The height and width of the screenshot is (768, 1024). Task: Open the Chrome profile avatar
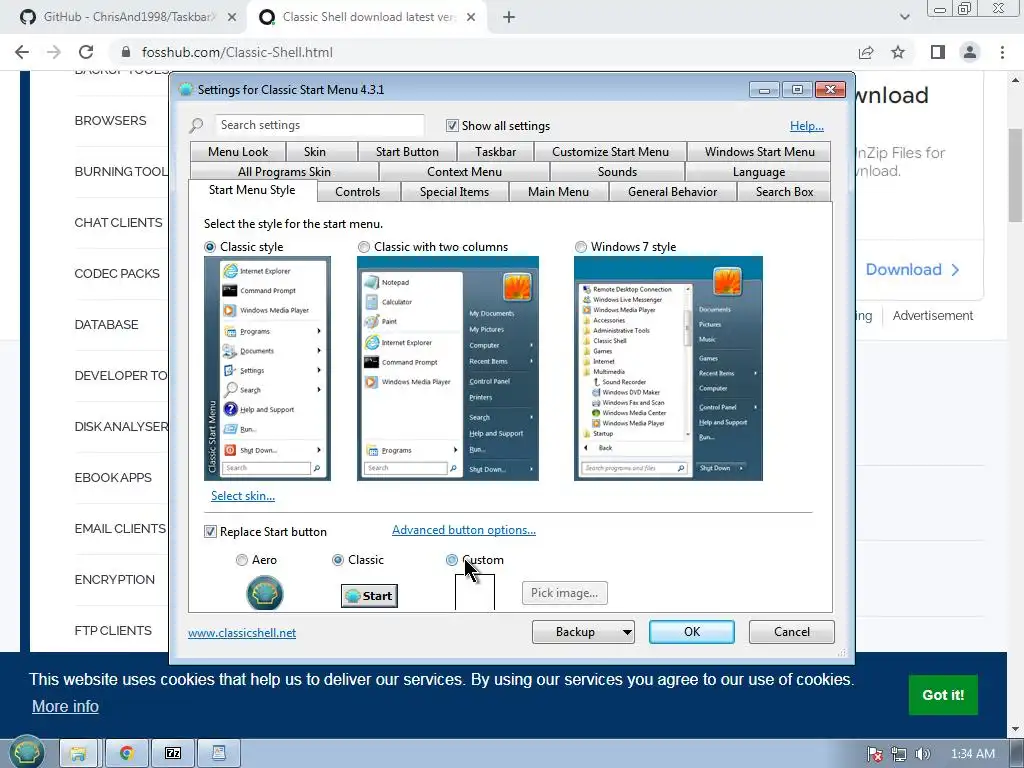point(970,52)
